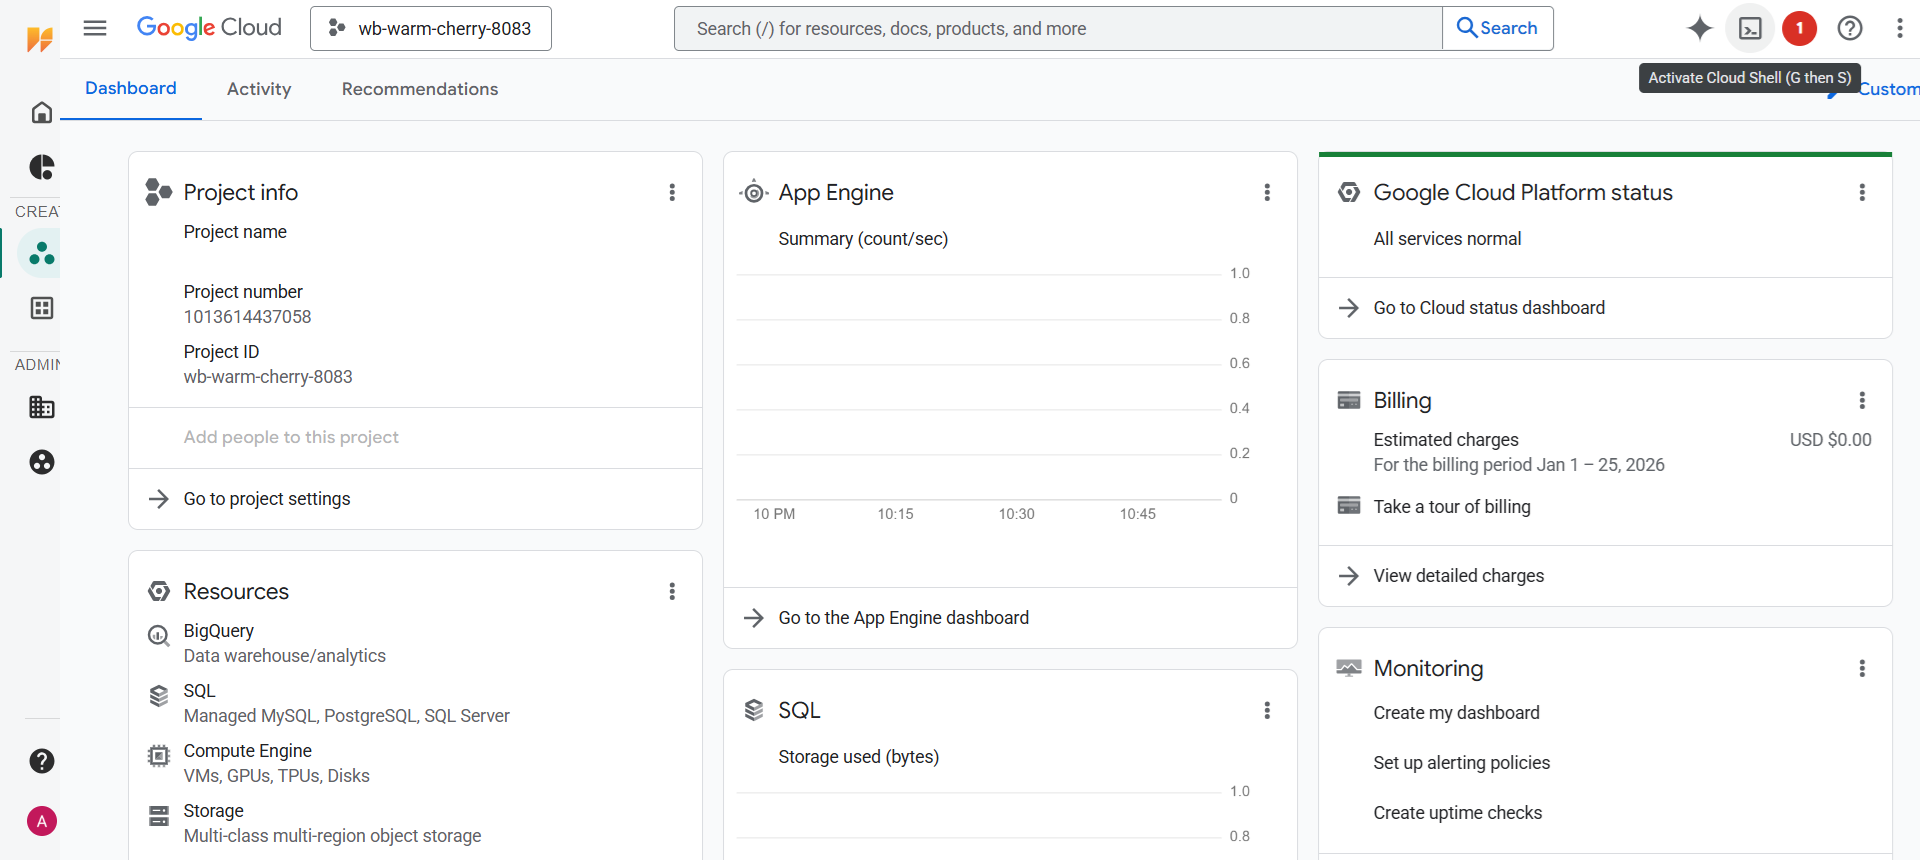Open the home icon in left sidebar

tap(41, 112)
